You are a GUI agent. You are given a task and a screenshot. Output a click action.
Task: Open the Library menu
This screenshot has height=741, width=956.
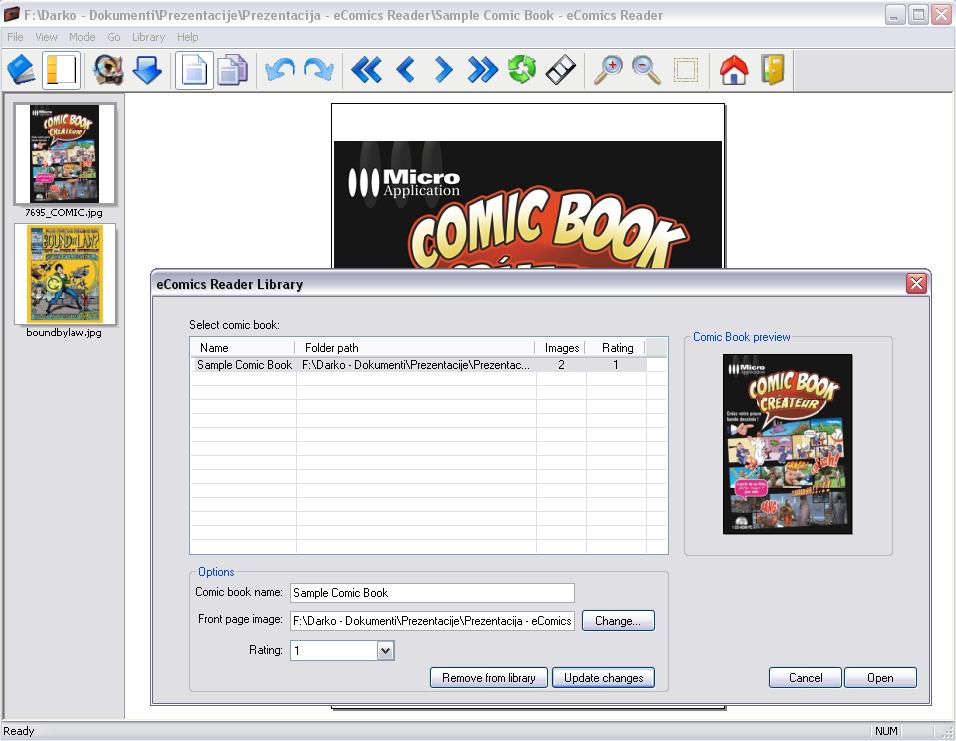coord(148,37)
